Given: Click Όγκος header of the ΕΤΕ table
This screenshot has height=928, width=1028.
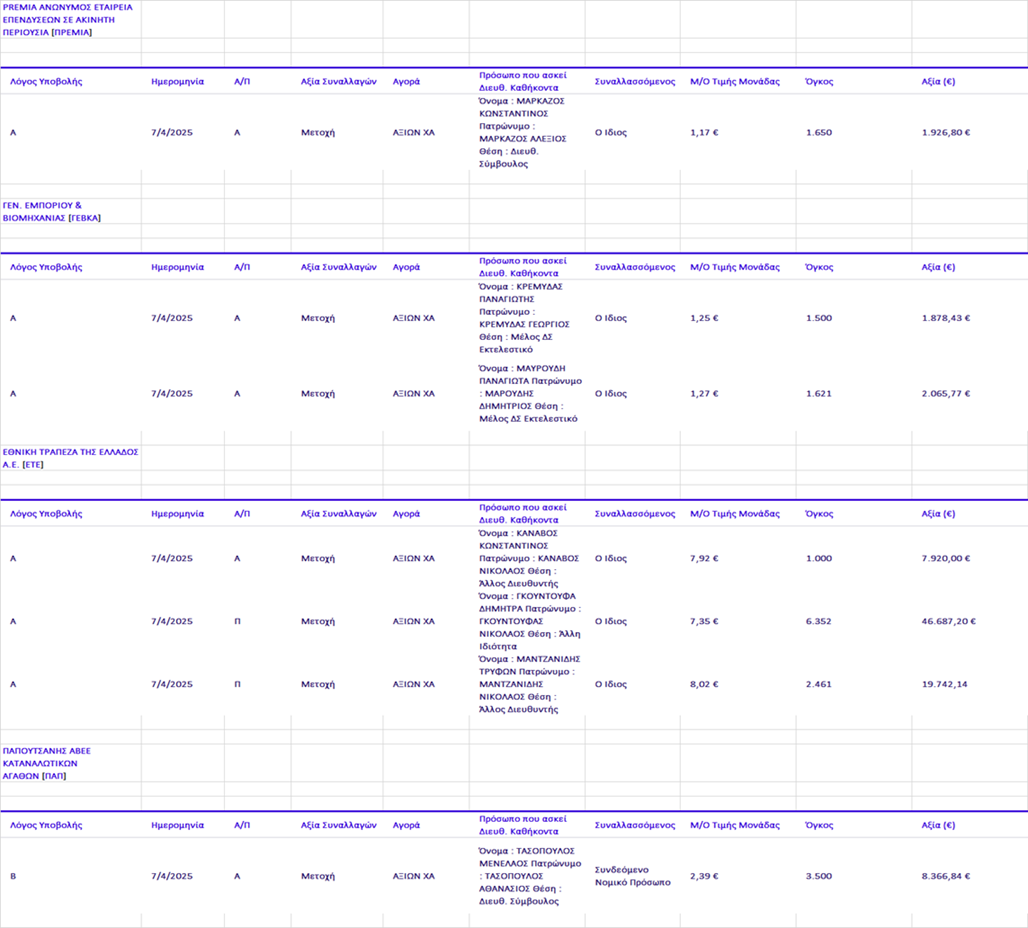Looking at the screenshot, I should (819, 514).
